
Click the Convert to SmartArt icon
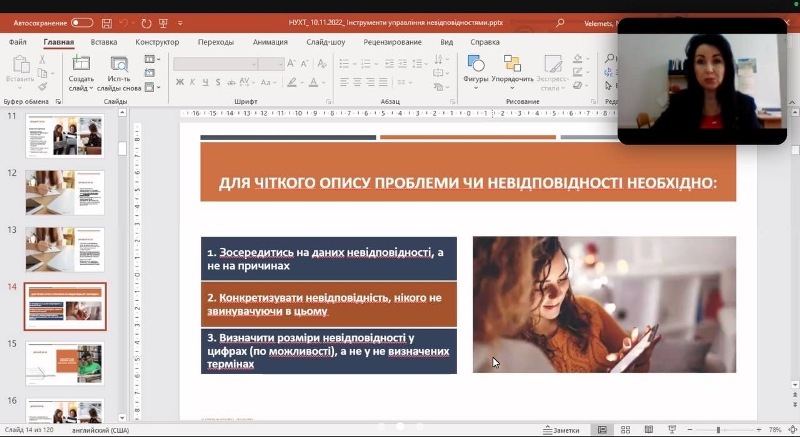point(439,87)
